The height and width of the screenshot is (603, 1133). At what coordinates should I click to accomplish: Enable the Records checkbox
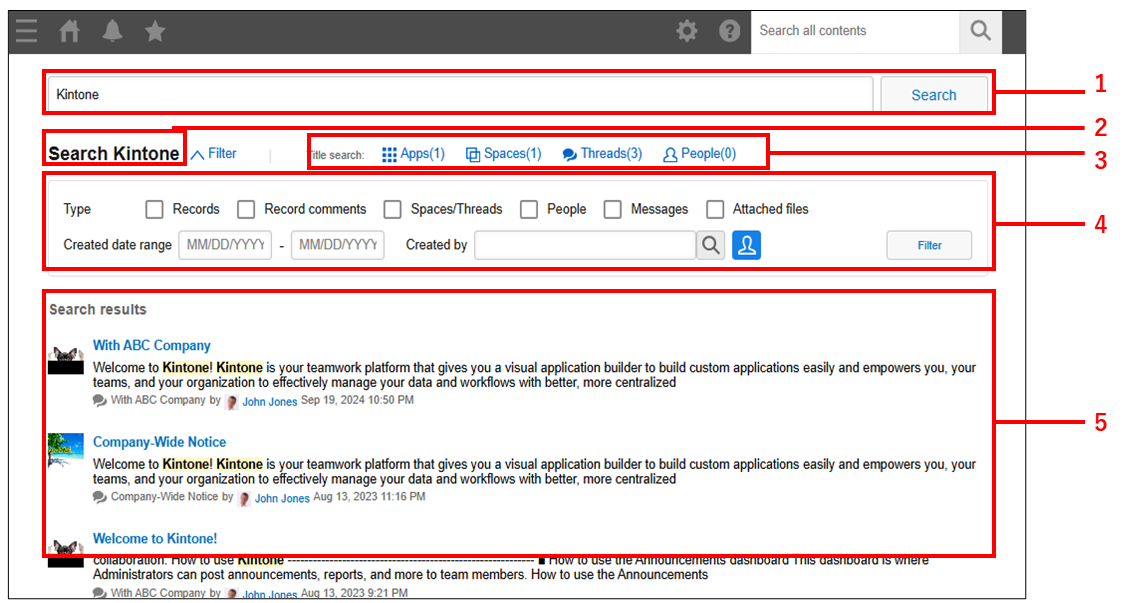pyautogui.click(x=154, y=209)
